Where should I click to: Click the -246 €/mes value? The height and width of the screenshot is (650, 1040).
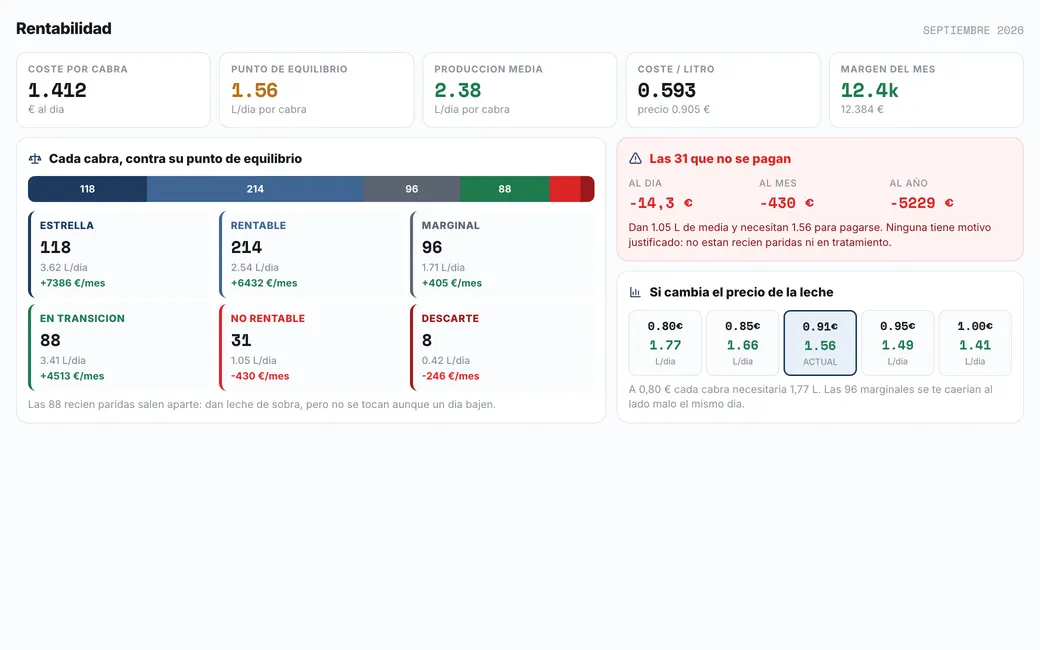[x=450, y=376]
